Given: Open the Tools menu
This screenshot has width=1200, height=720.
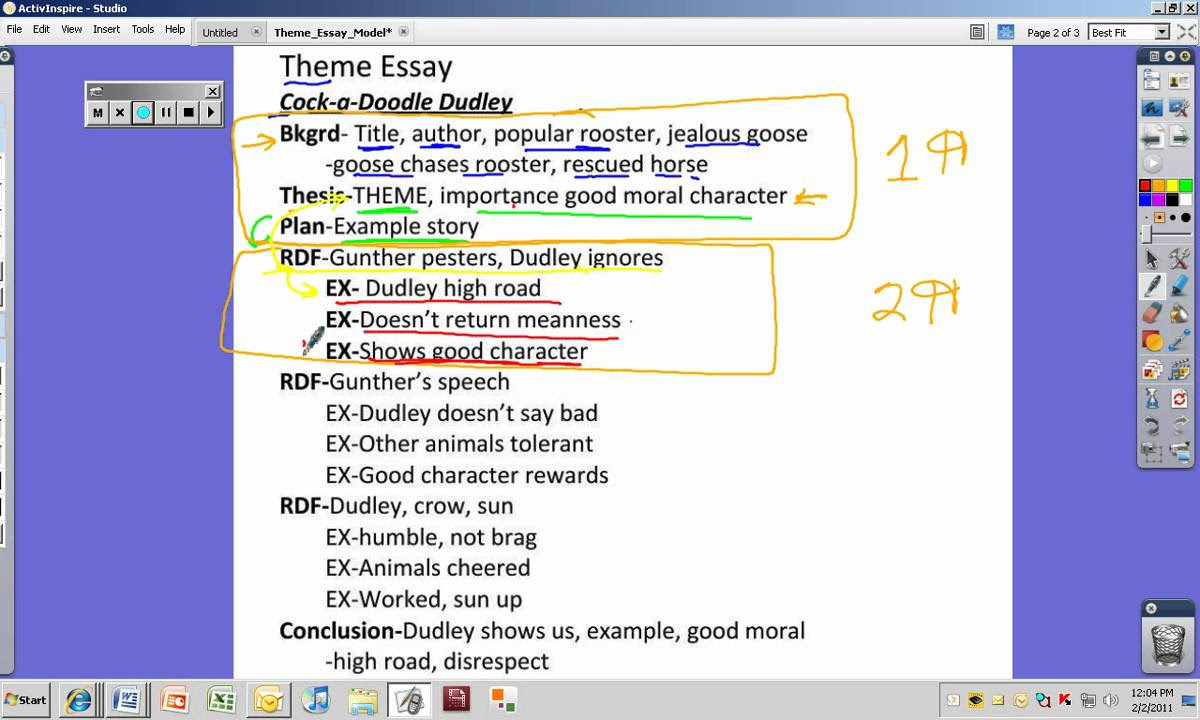Looking at the screenshot, I should pos(142,29).
